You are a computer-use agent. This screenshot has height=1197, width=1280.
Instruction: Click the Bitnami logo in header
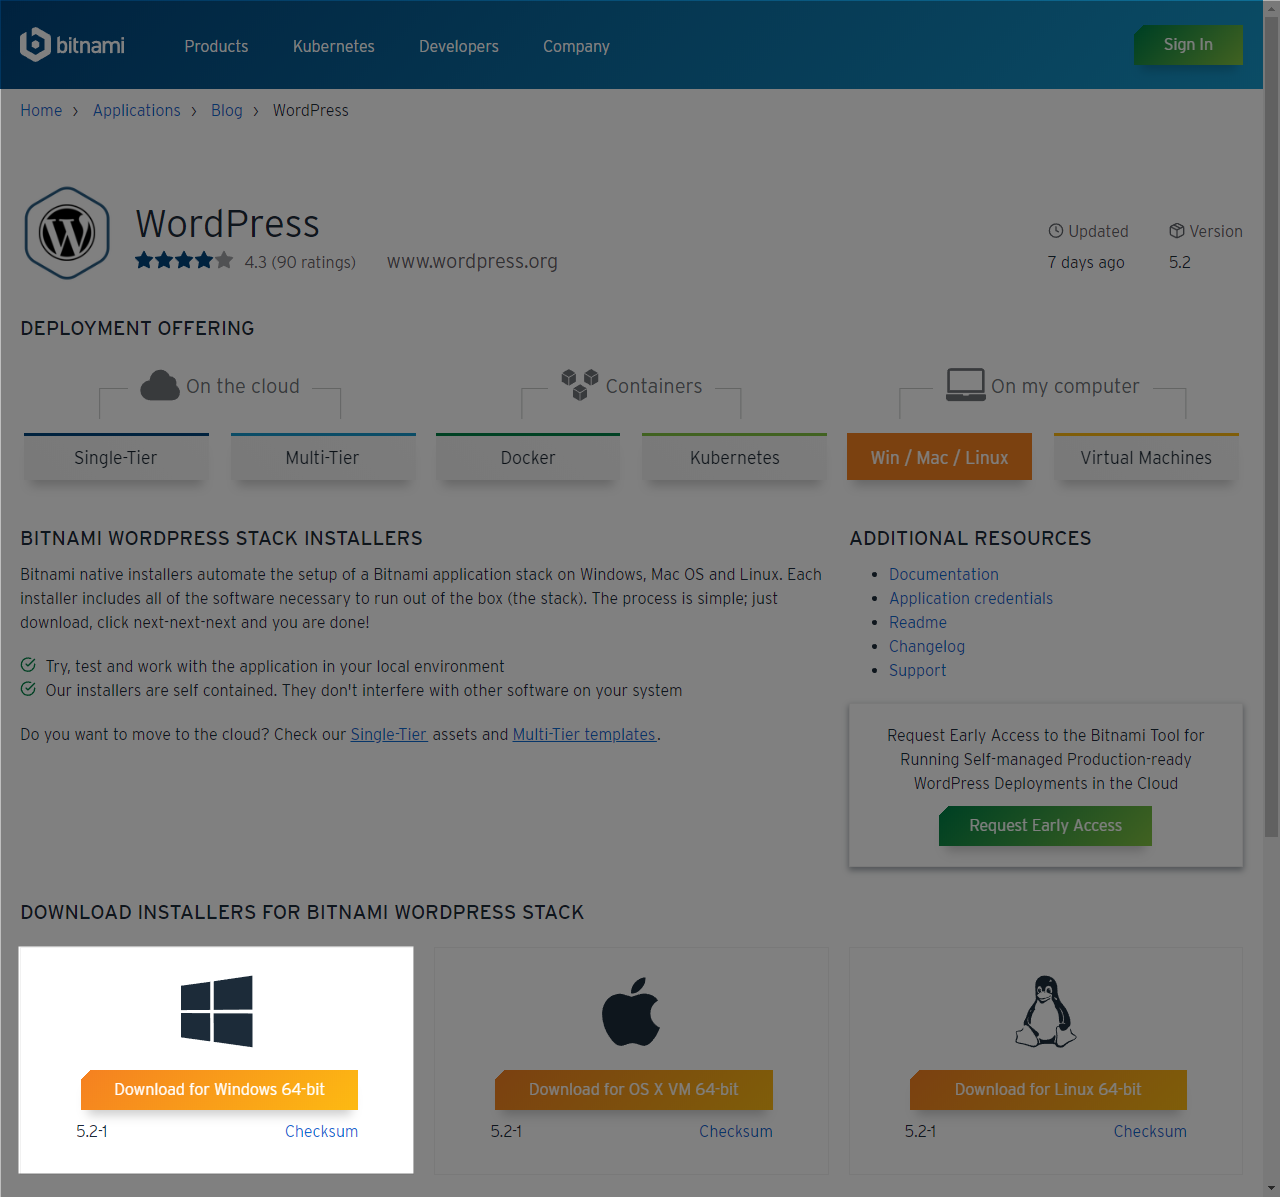72,45
